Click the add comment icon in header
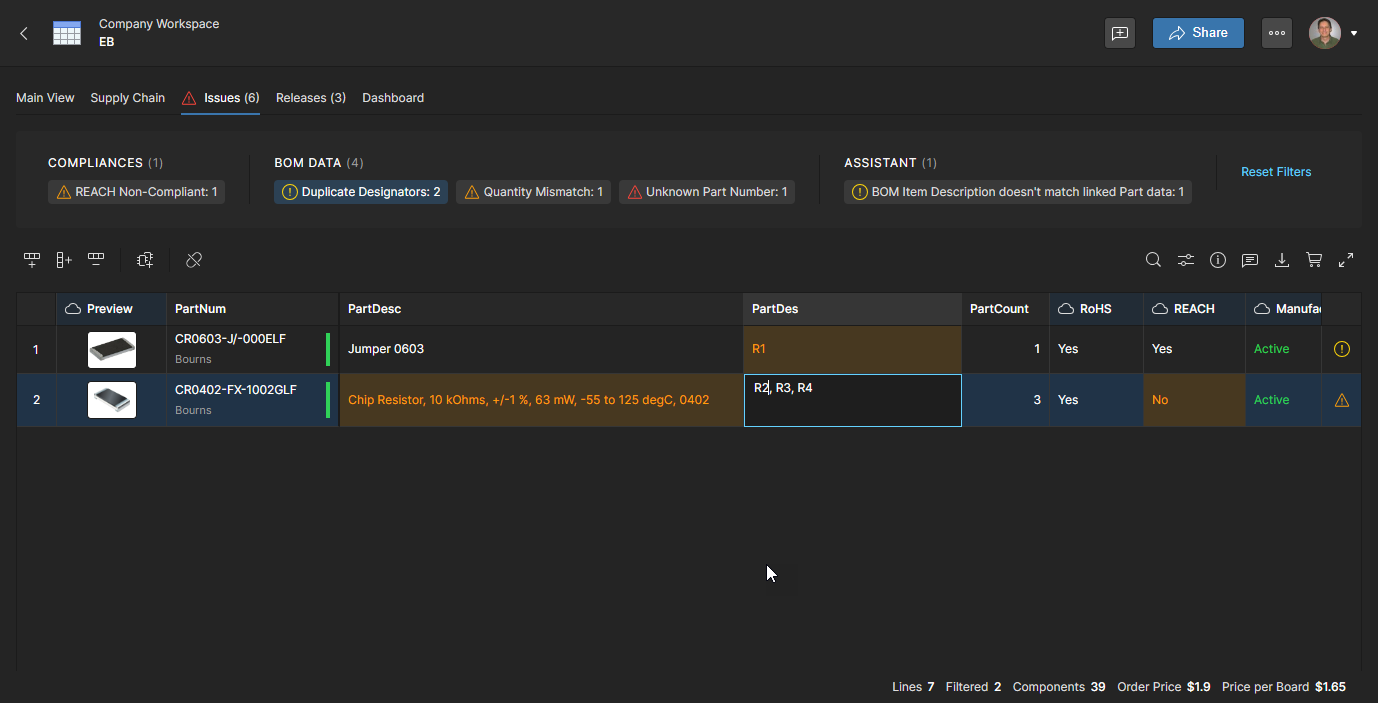This screenshot has width=1378, height=703. 1120,33
